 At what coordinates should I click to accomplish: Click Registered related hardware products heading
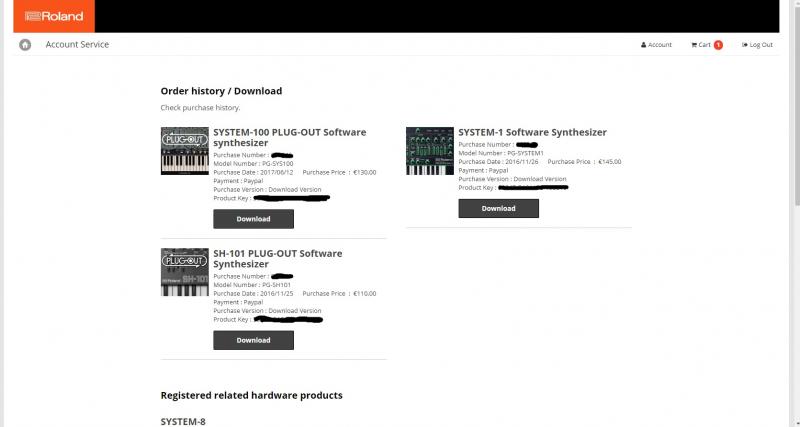tap(252, 395)
